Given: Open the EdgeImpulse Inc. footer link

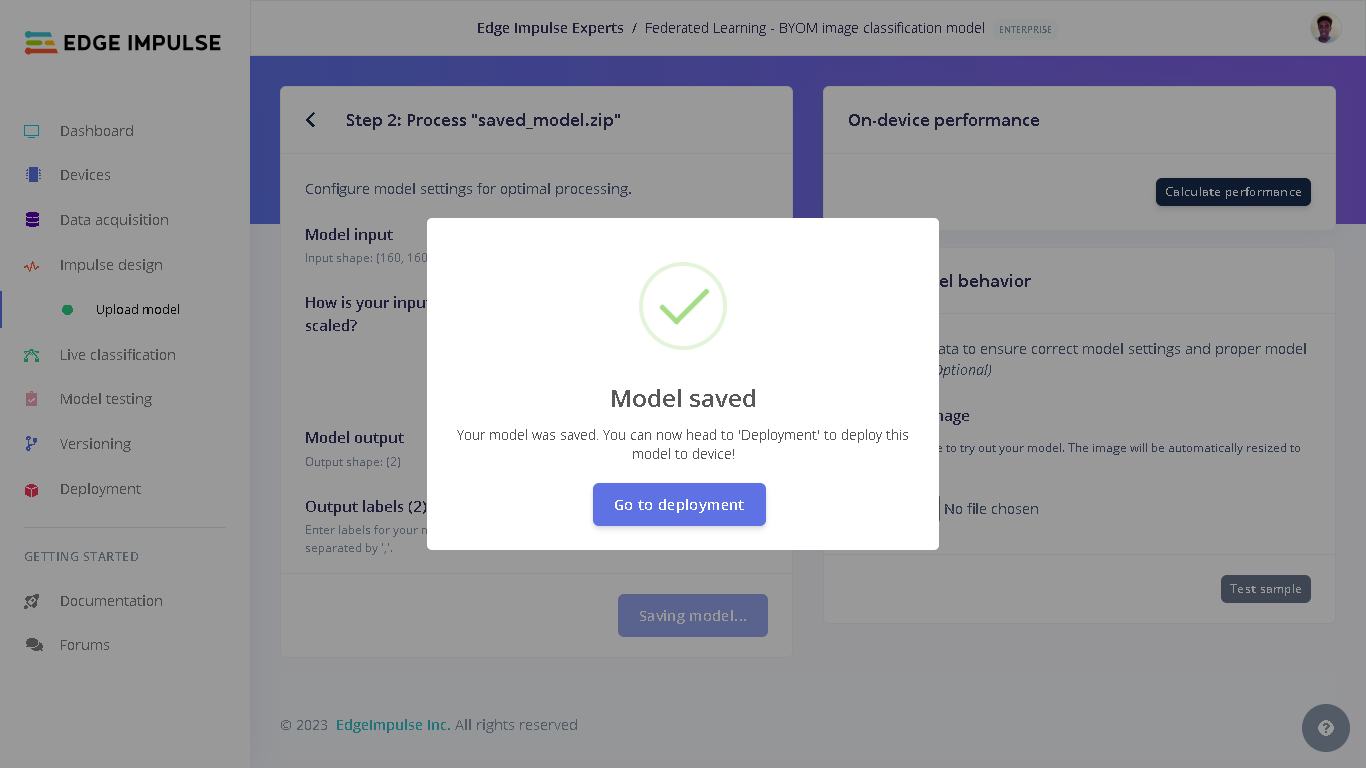Looking at the screenshot, I should coord(393,725).
